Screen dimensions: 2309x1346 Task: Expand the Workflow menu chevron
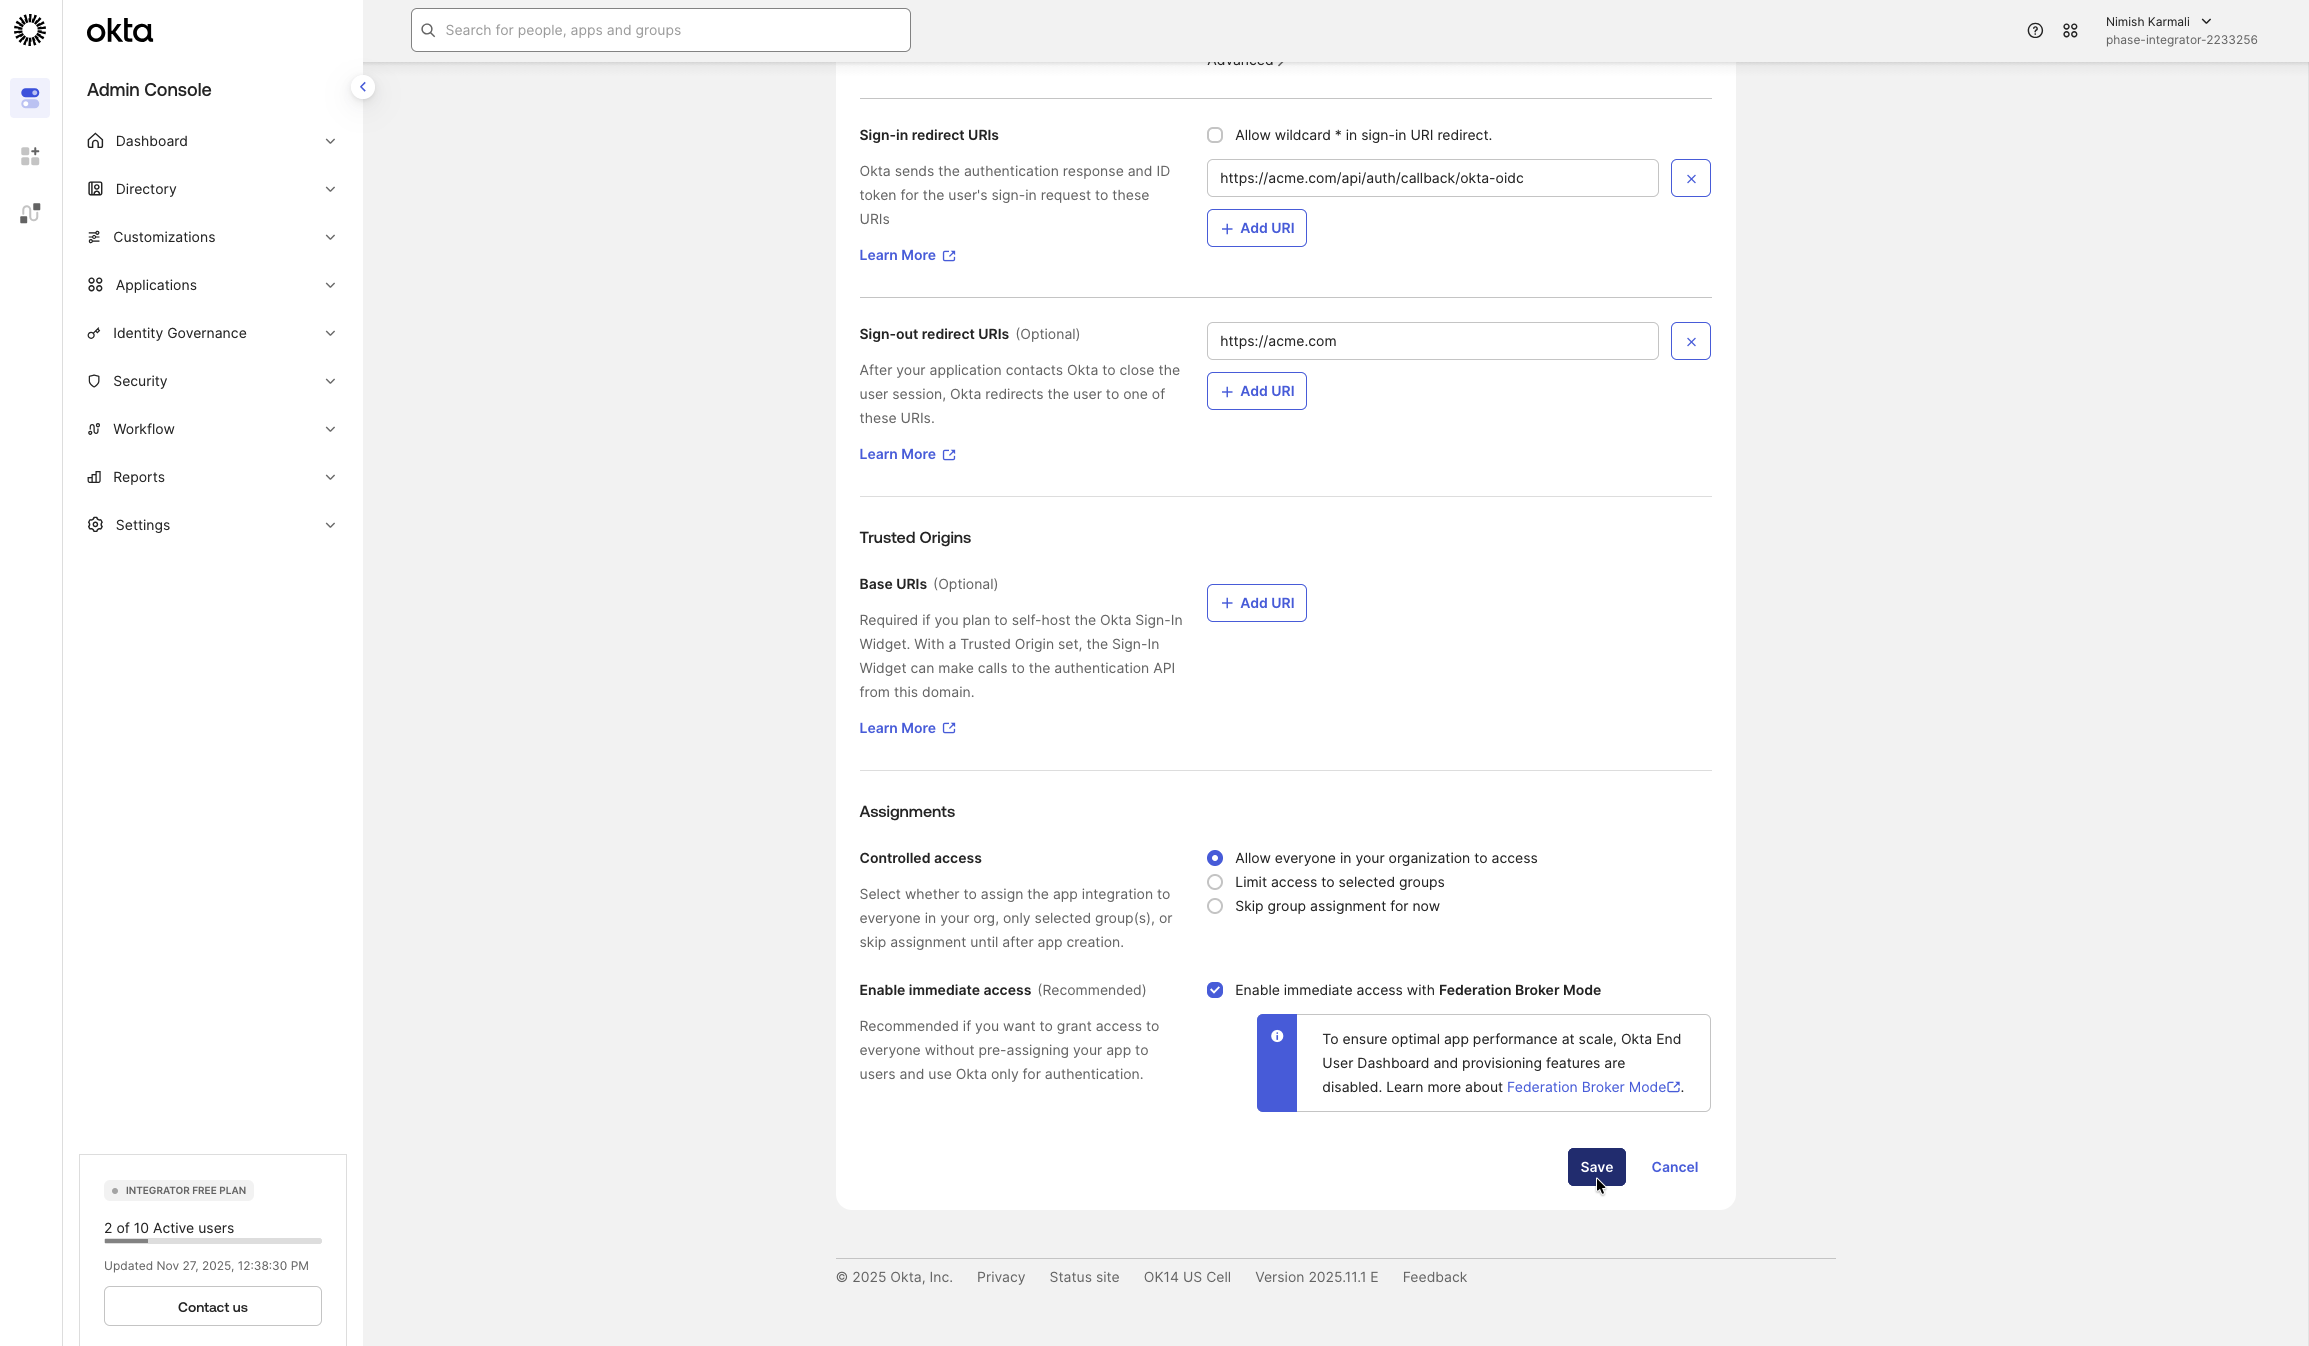coord(330,429)
